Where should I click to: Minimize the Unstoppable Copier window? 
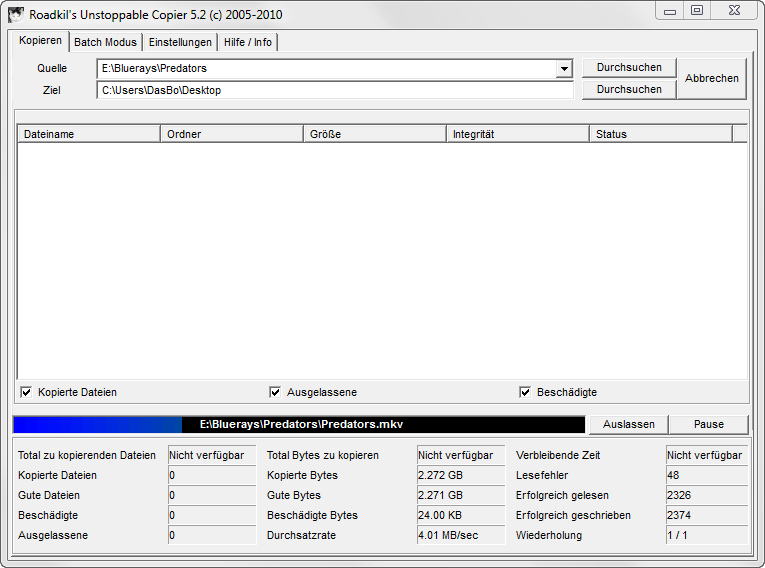(670, 11)
